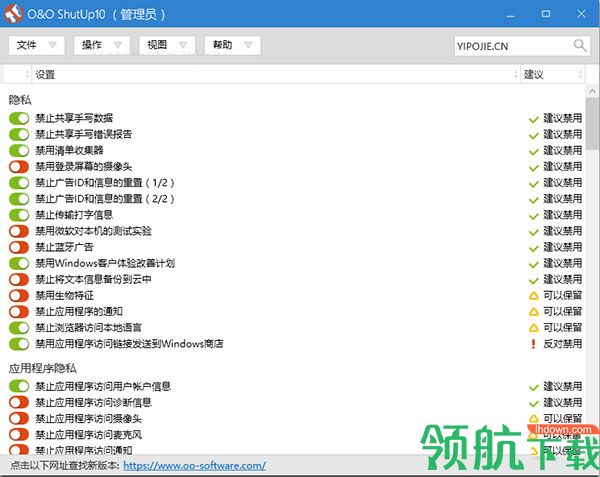Click check icon for 禁止应用程序访问诊断信息

pos(533,404)
